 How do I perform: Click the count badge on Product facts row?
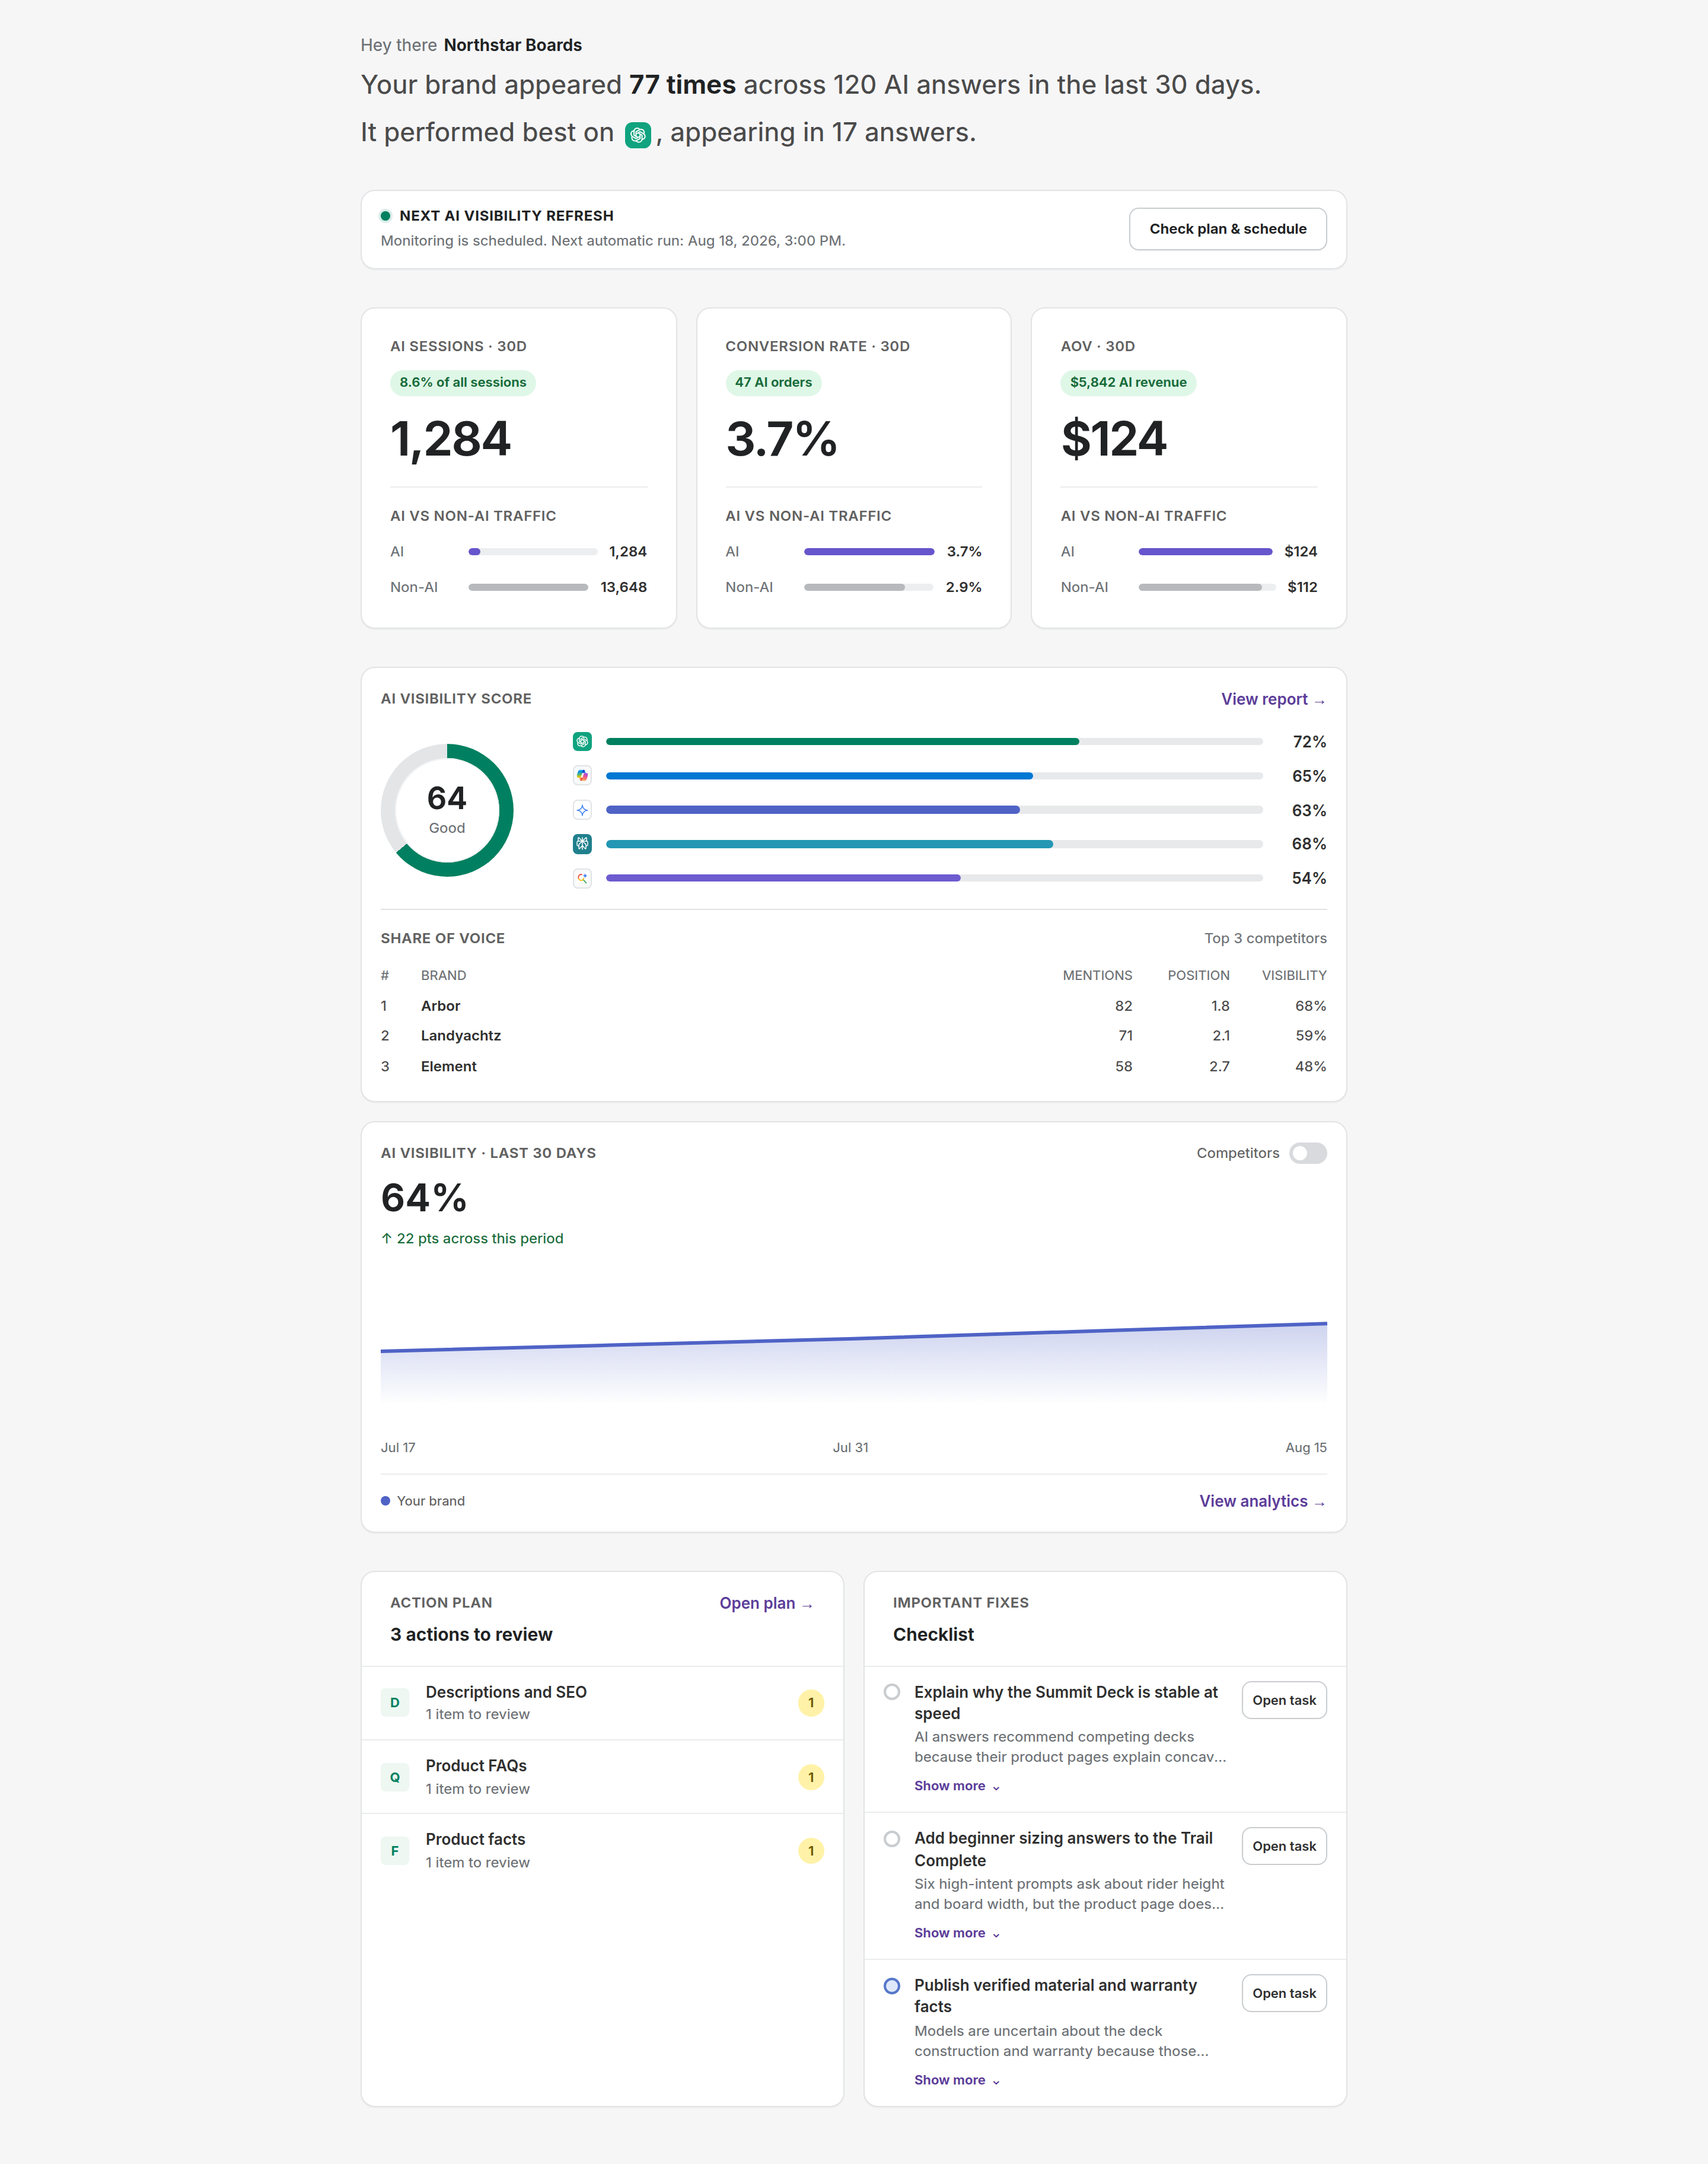(x=811, y=1851)
